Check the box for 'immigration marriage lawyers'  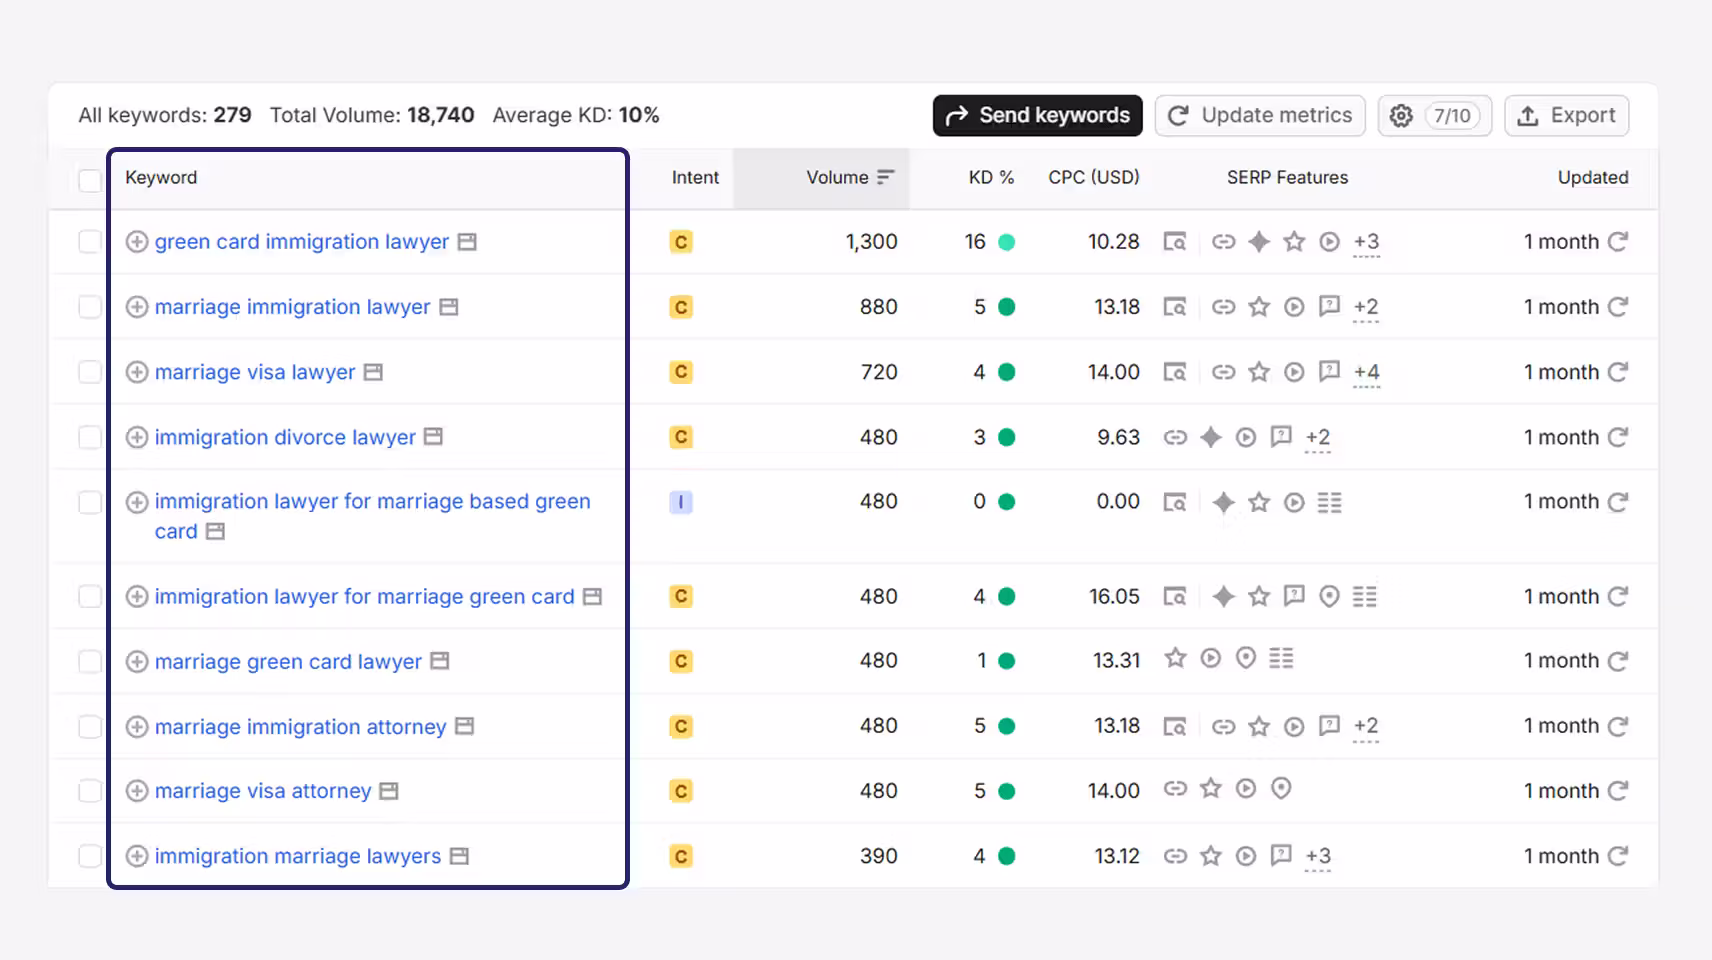click(x=90, y=856)
